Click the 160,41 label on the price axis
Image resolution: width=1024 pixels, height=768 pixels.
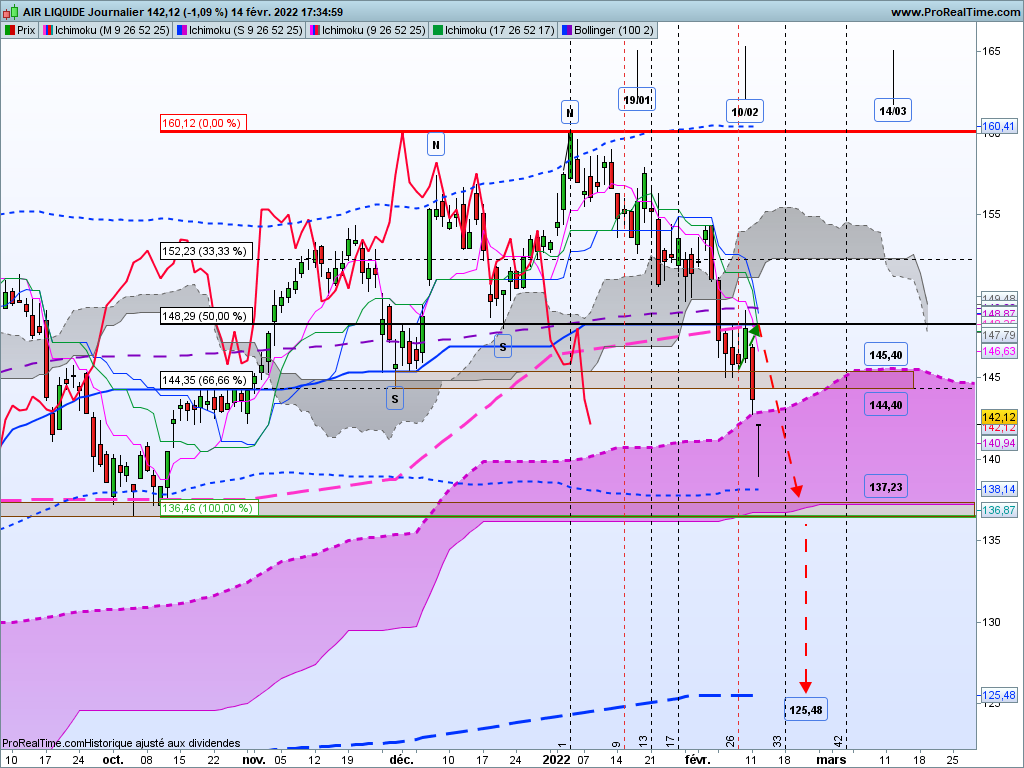pyautogui.click(x=999, y=127)
